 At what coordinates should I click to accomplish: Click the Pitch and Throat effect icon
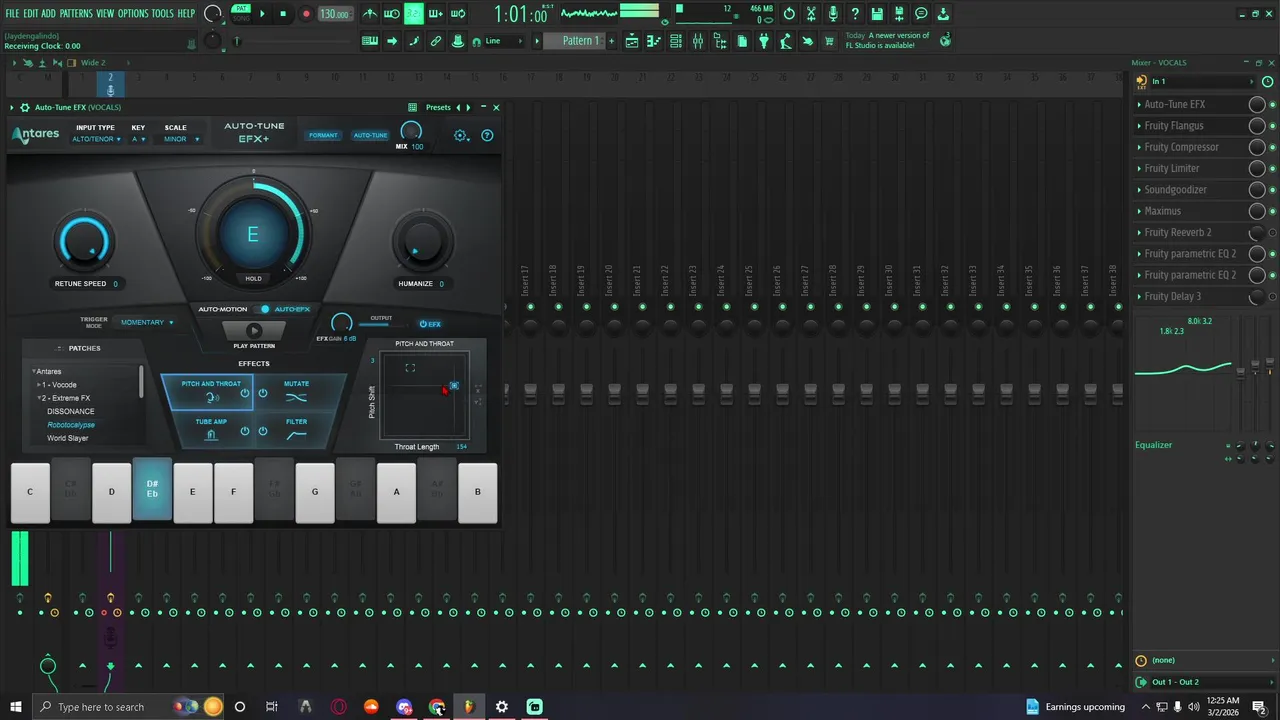pyautogui.click(x=212, y=397)
